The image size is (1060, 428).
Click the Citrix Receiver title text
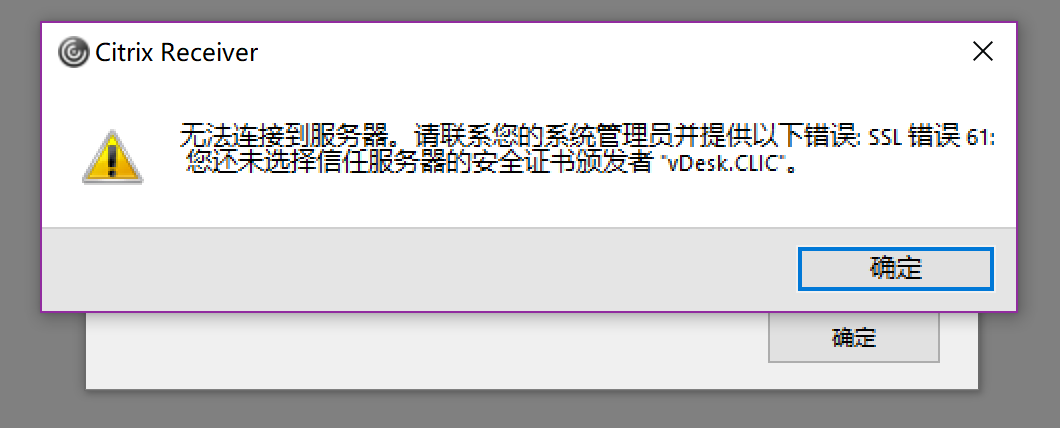click(176, 52)
